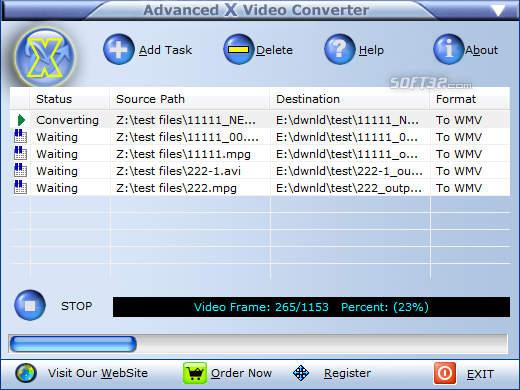Click the blue plus Add Task icon
The height and width of the screenshot is (390, 520).
[119, 49]
